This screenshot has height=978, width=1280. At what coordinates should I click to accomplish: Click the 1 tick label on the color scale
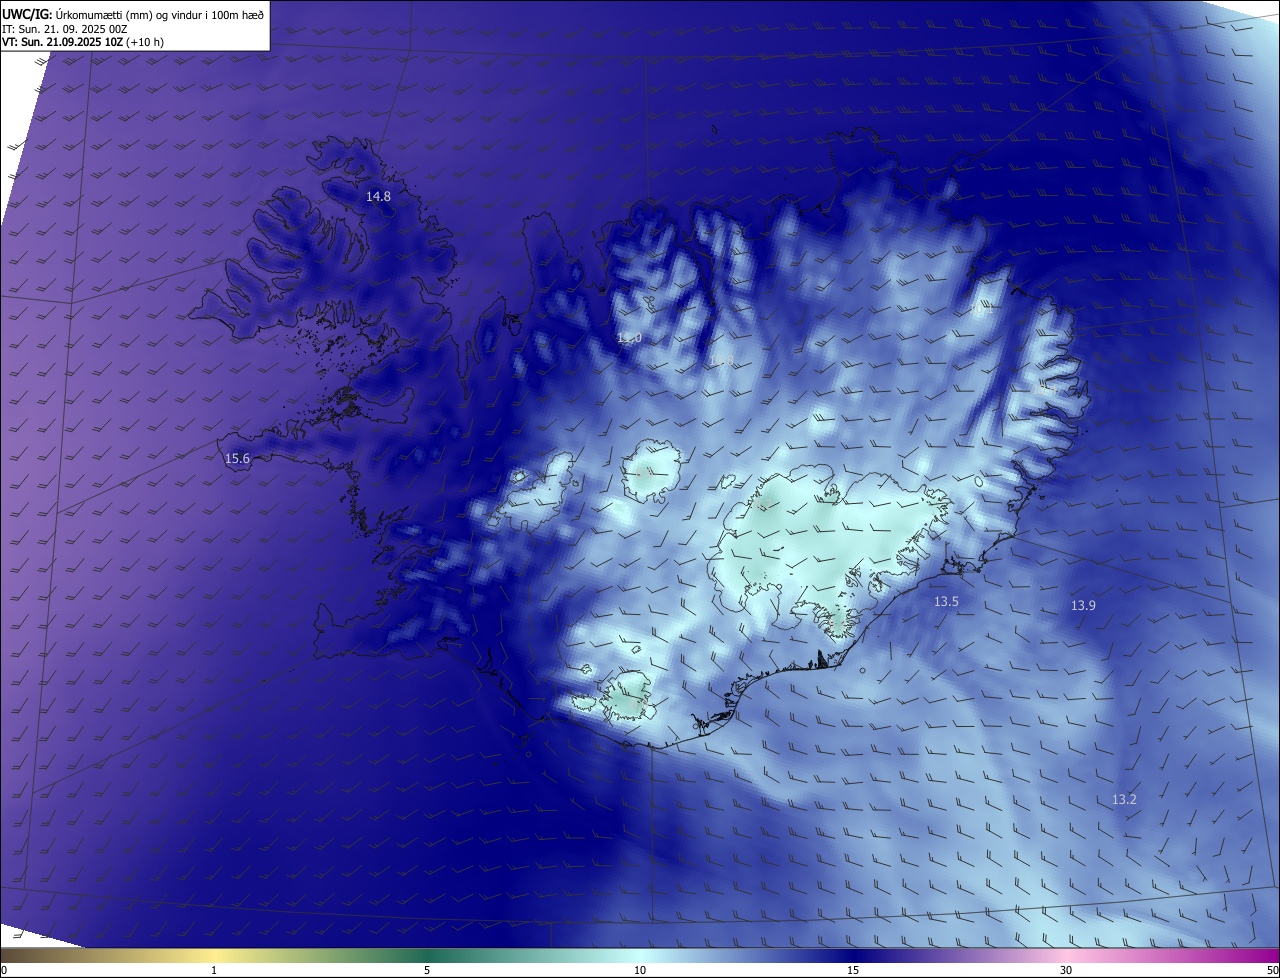tap(214, 970)
